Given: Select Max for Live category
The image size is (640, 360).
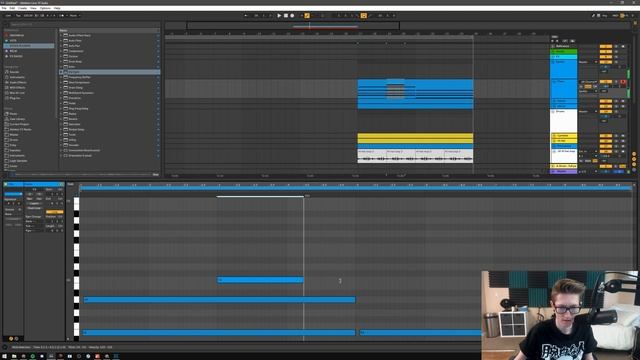Looking at the screenshot, I should click(x=17, y=93).
